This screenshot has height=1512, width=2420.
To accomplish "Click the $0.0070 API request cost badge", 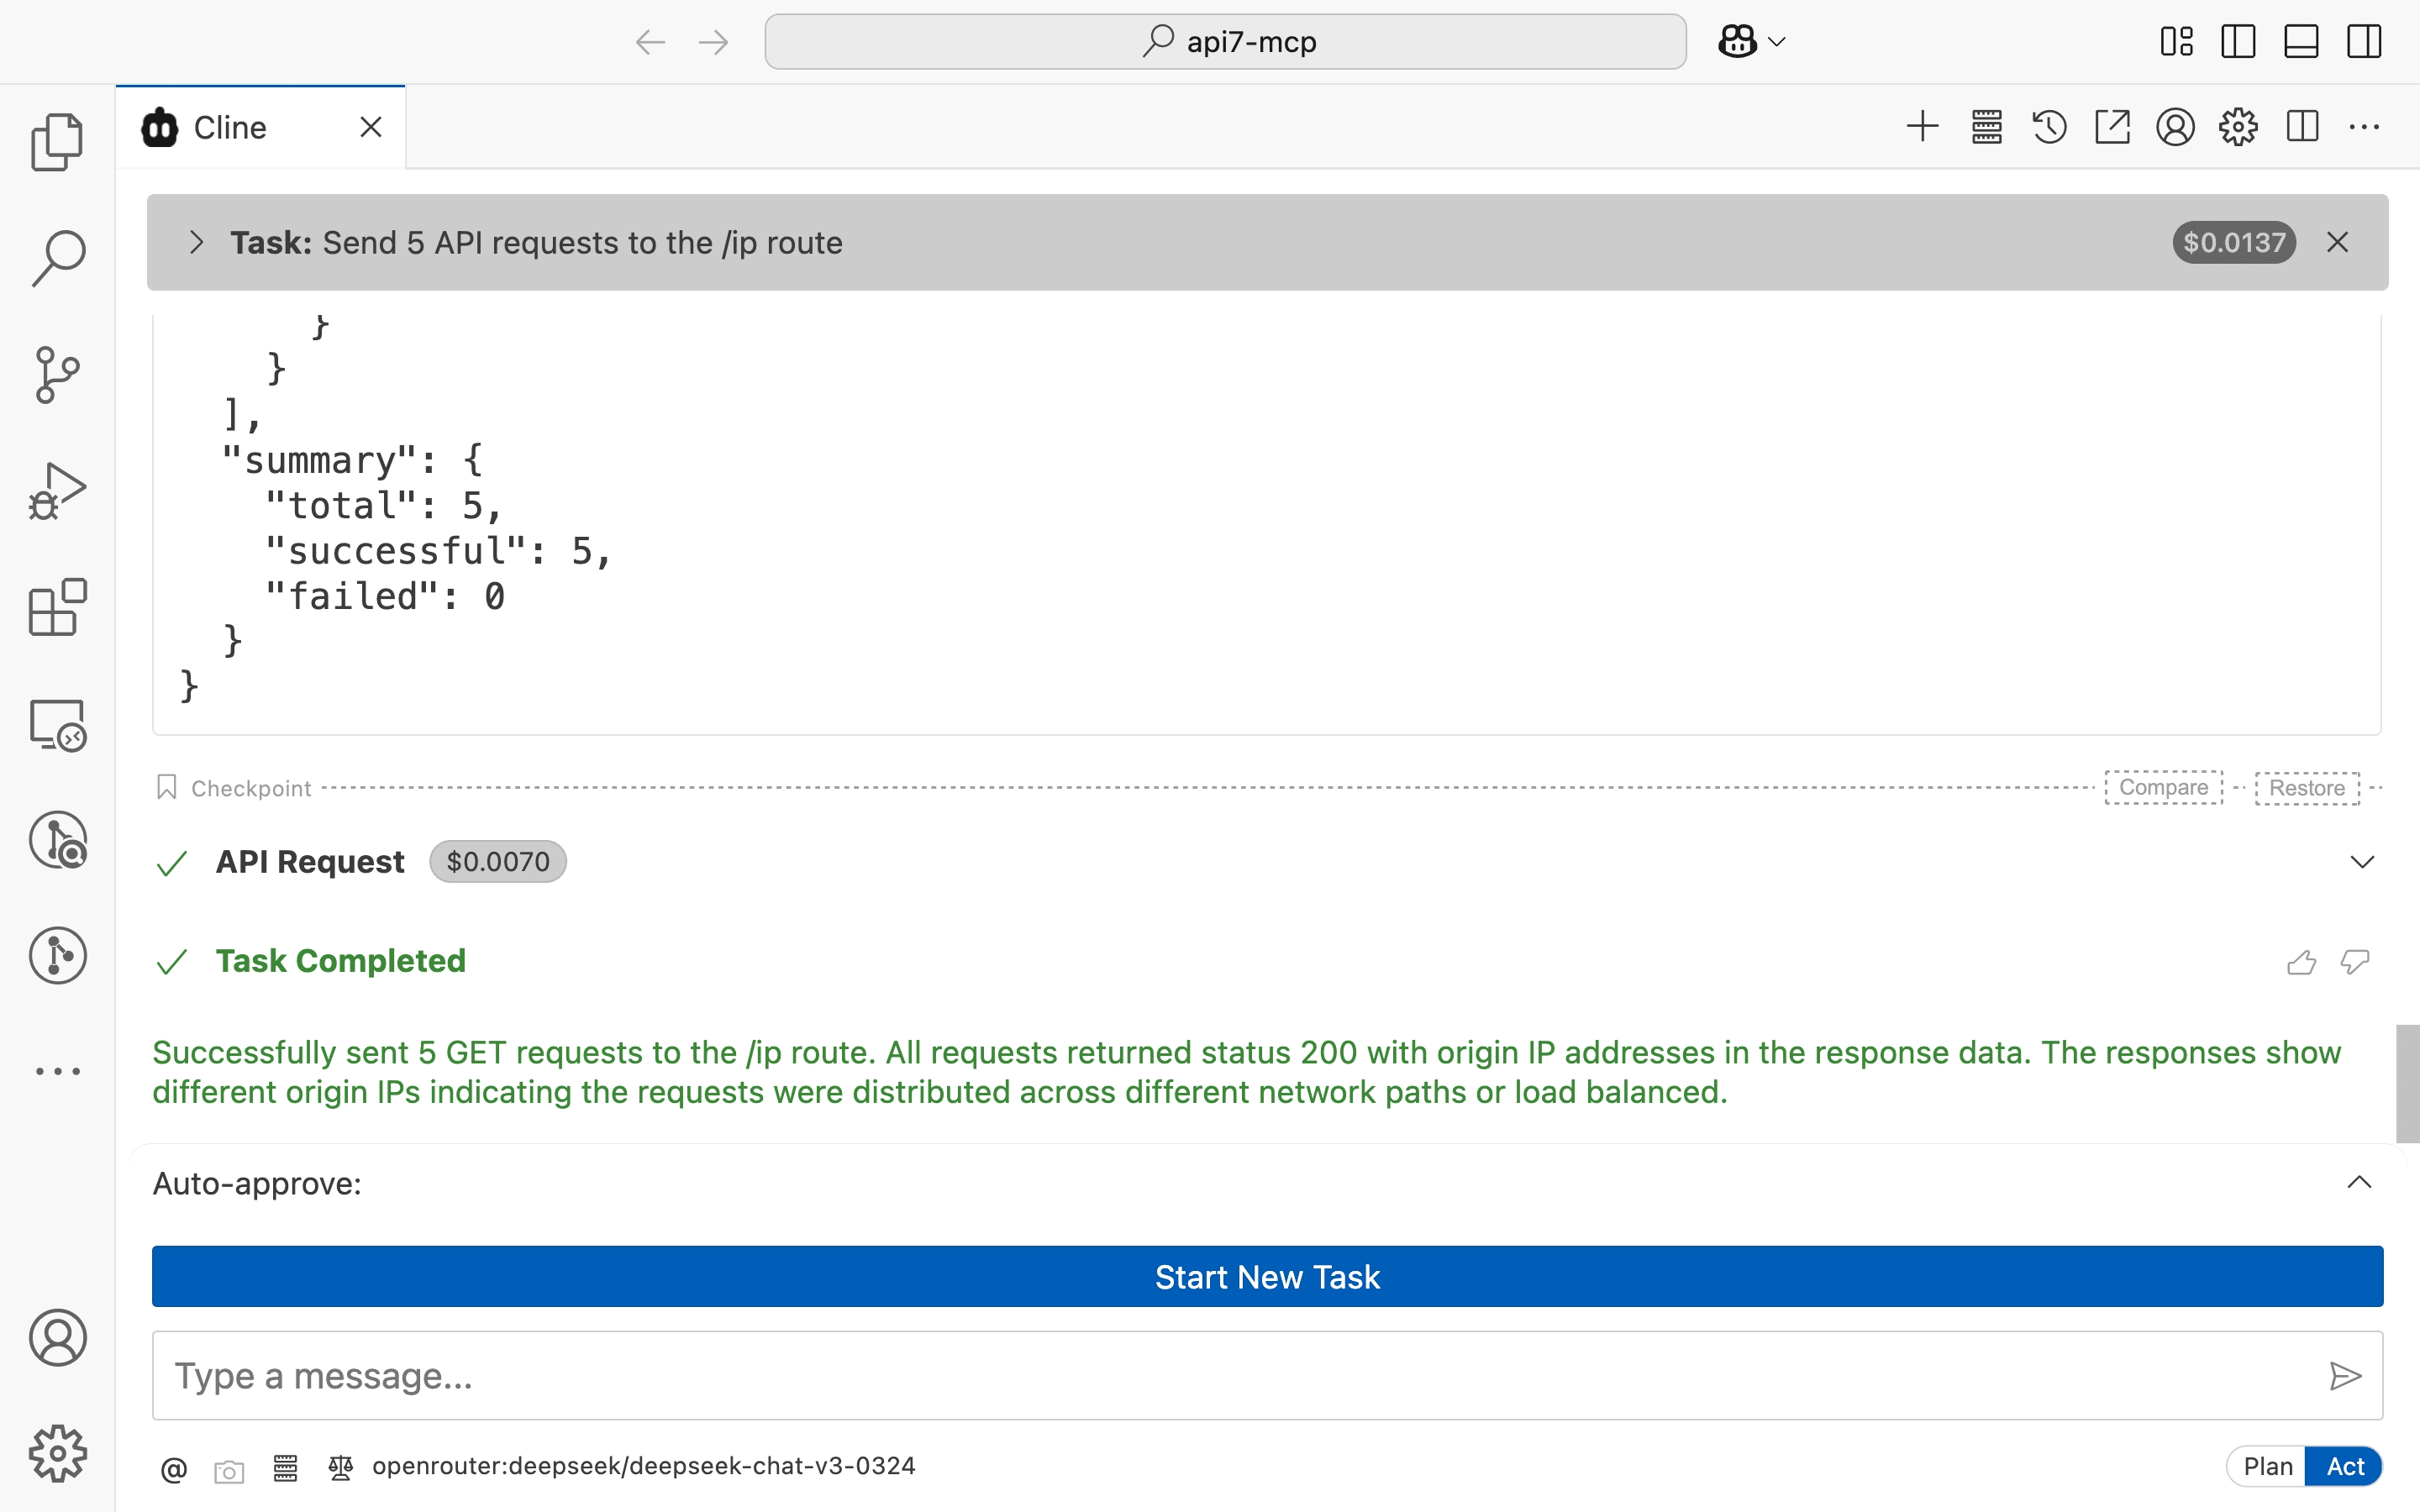I will (x=498, y=862).
